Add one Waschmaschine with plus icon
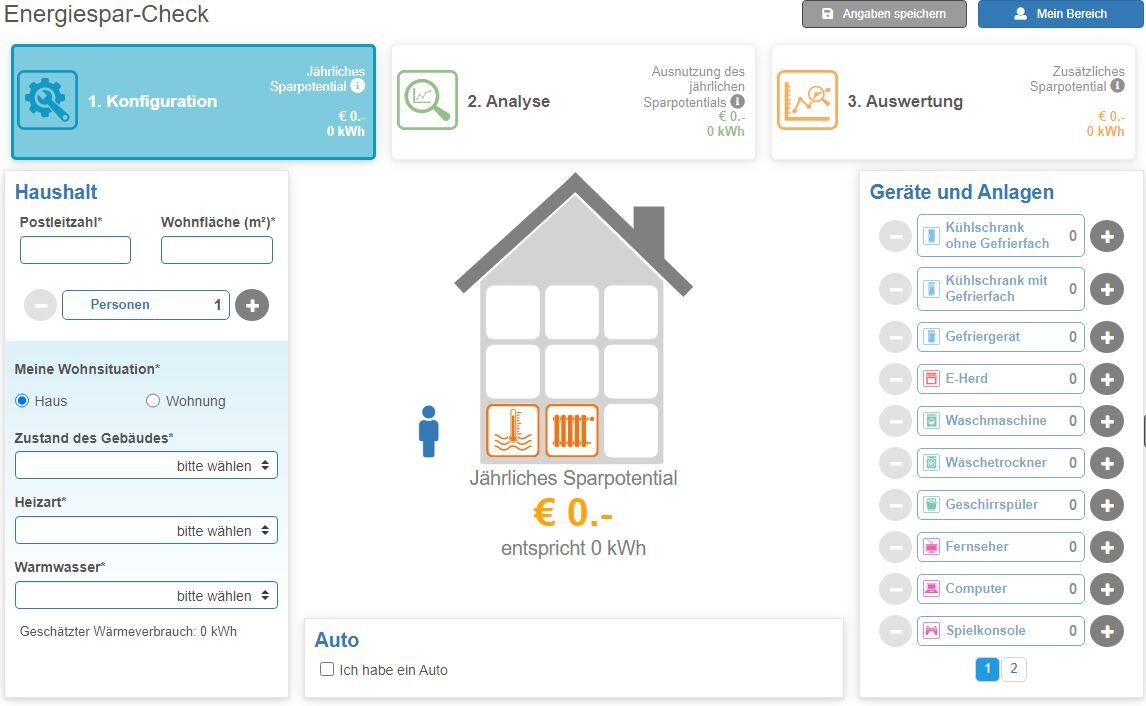Screen dimensions: 1146x706 (1106, 421)
